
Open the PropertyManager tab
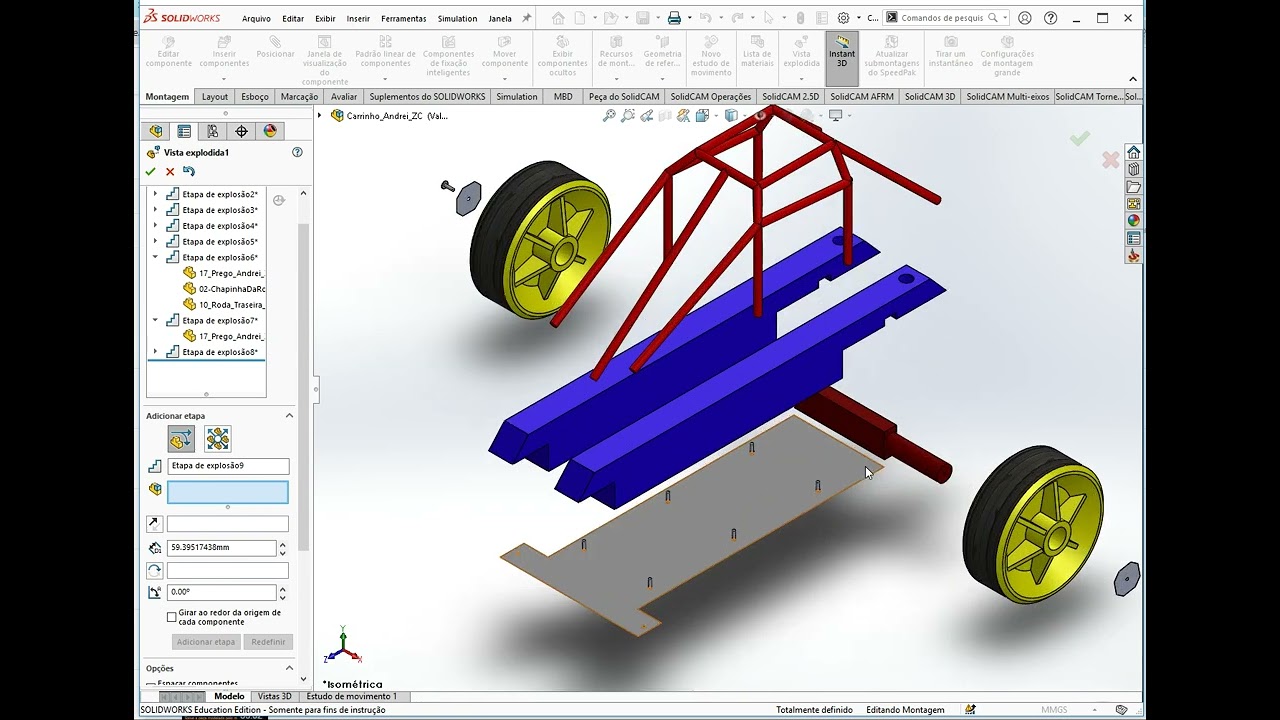pyautogui.click(x=184, y=131)
